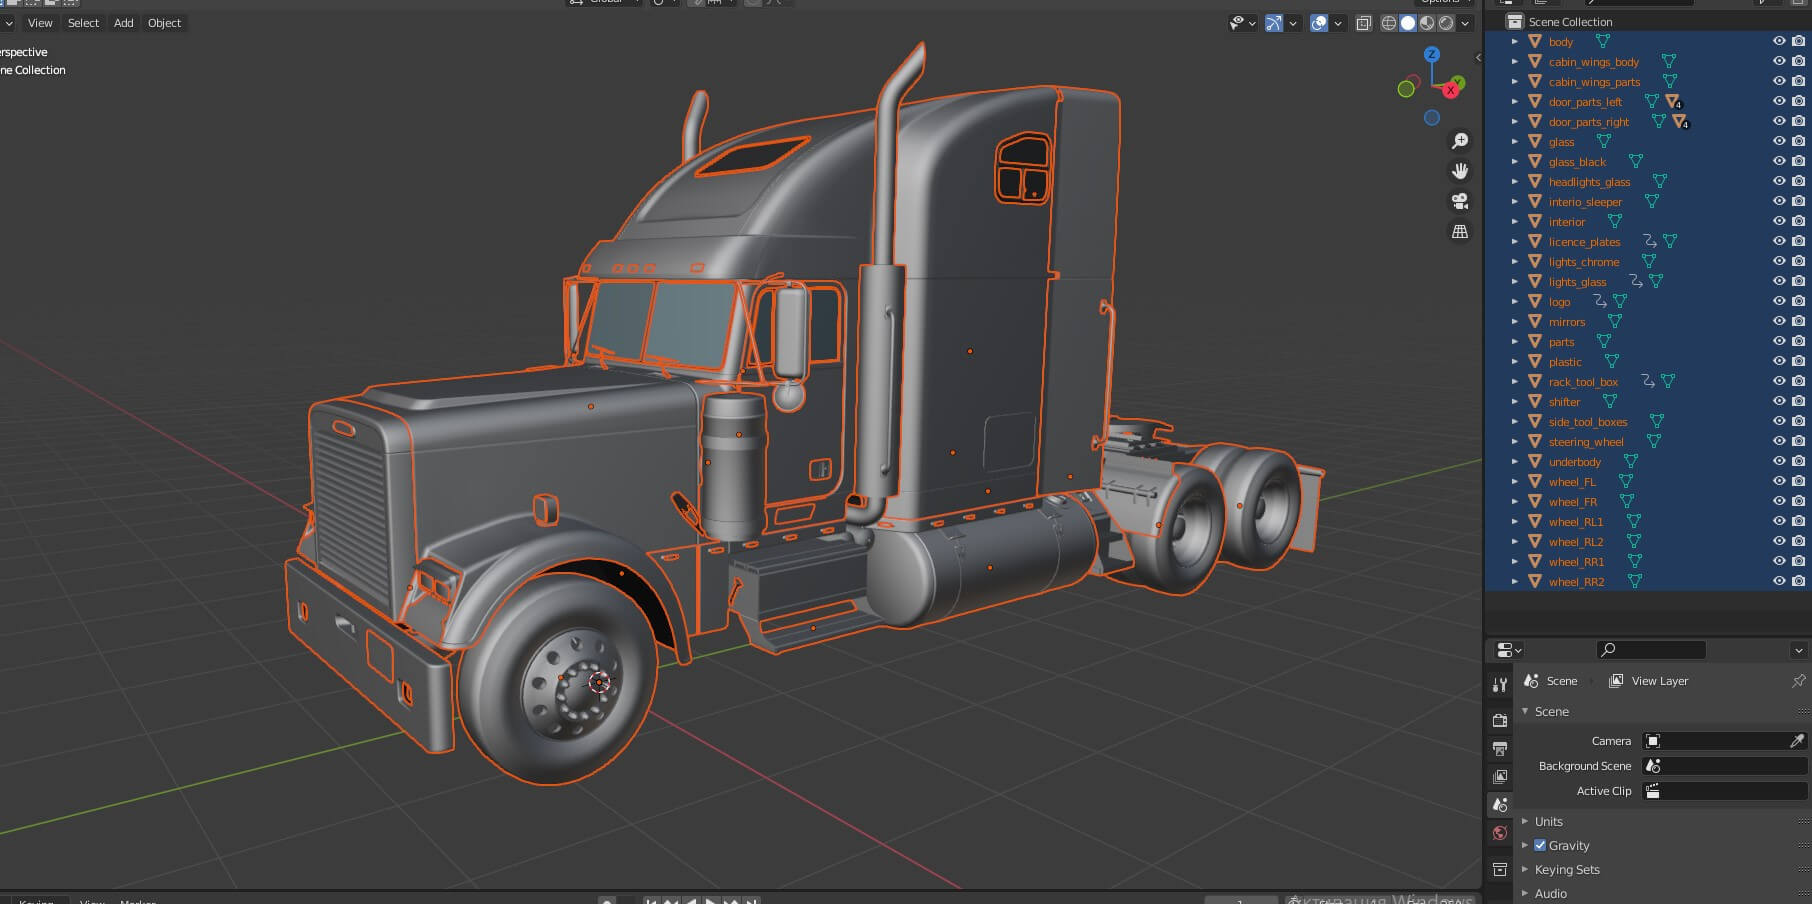Open the object type visibility dropdown
Viewport: 1812px width, 904px height.
point(1243,23)
